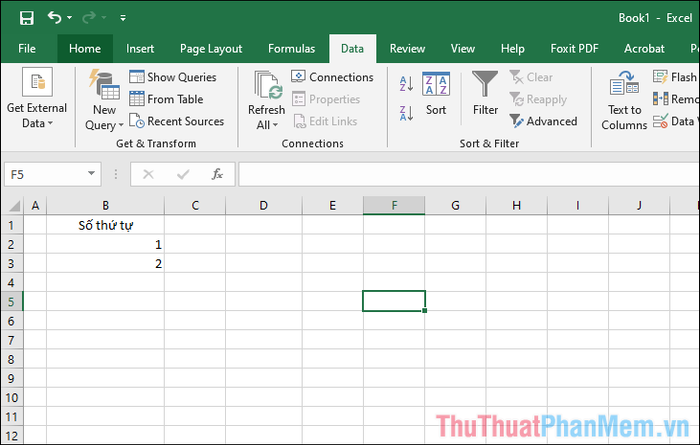
Task: Toggle the Filter funnel icon
Action: [485, 95]
